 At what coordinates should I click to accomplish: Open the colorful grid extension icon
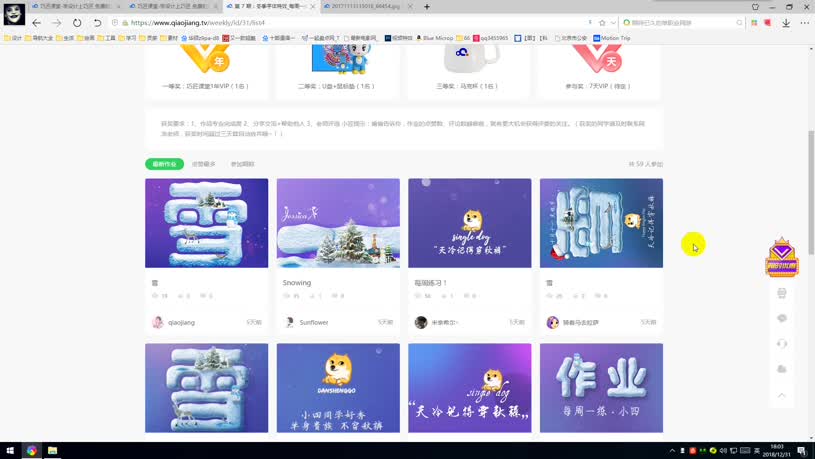pyautogui.click(x=754, y=23)
